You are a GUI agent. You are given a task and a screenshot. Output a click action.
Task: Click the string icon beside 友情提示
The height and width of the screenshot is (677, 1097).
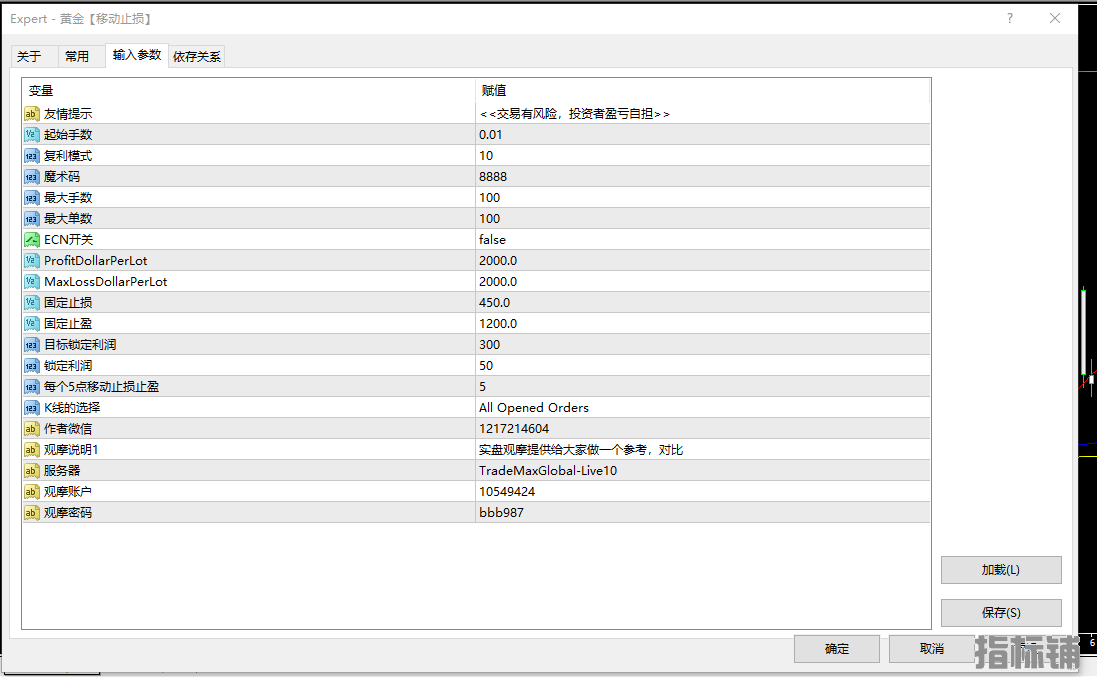point(31,113)
